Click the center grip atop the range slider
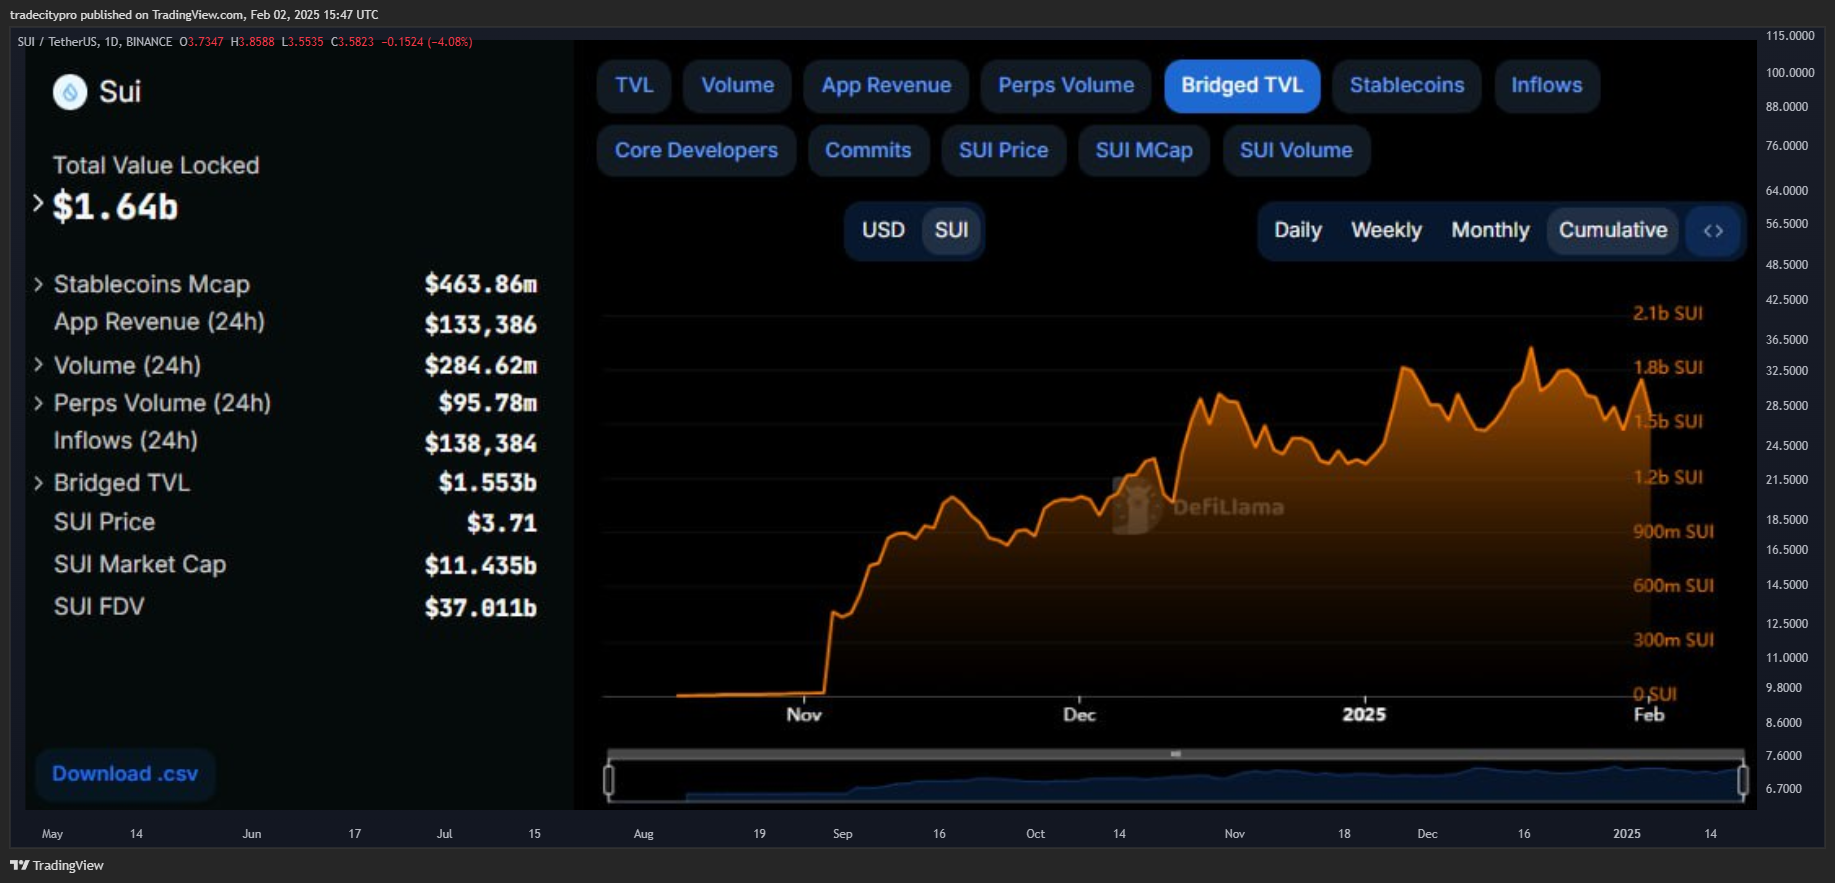 point(1176,753)
